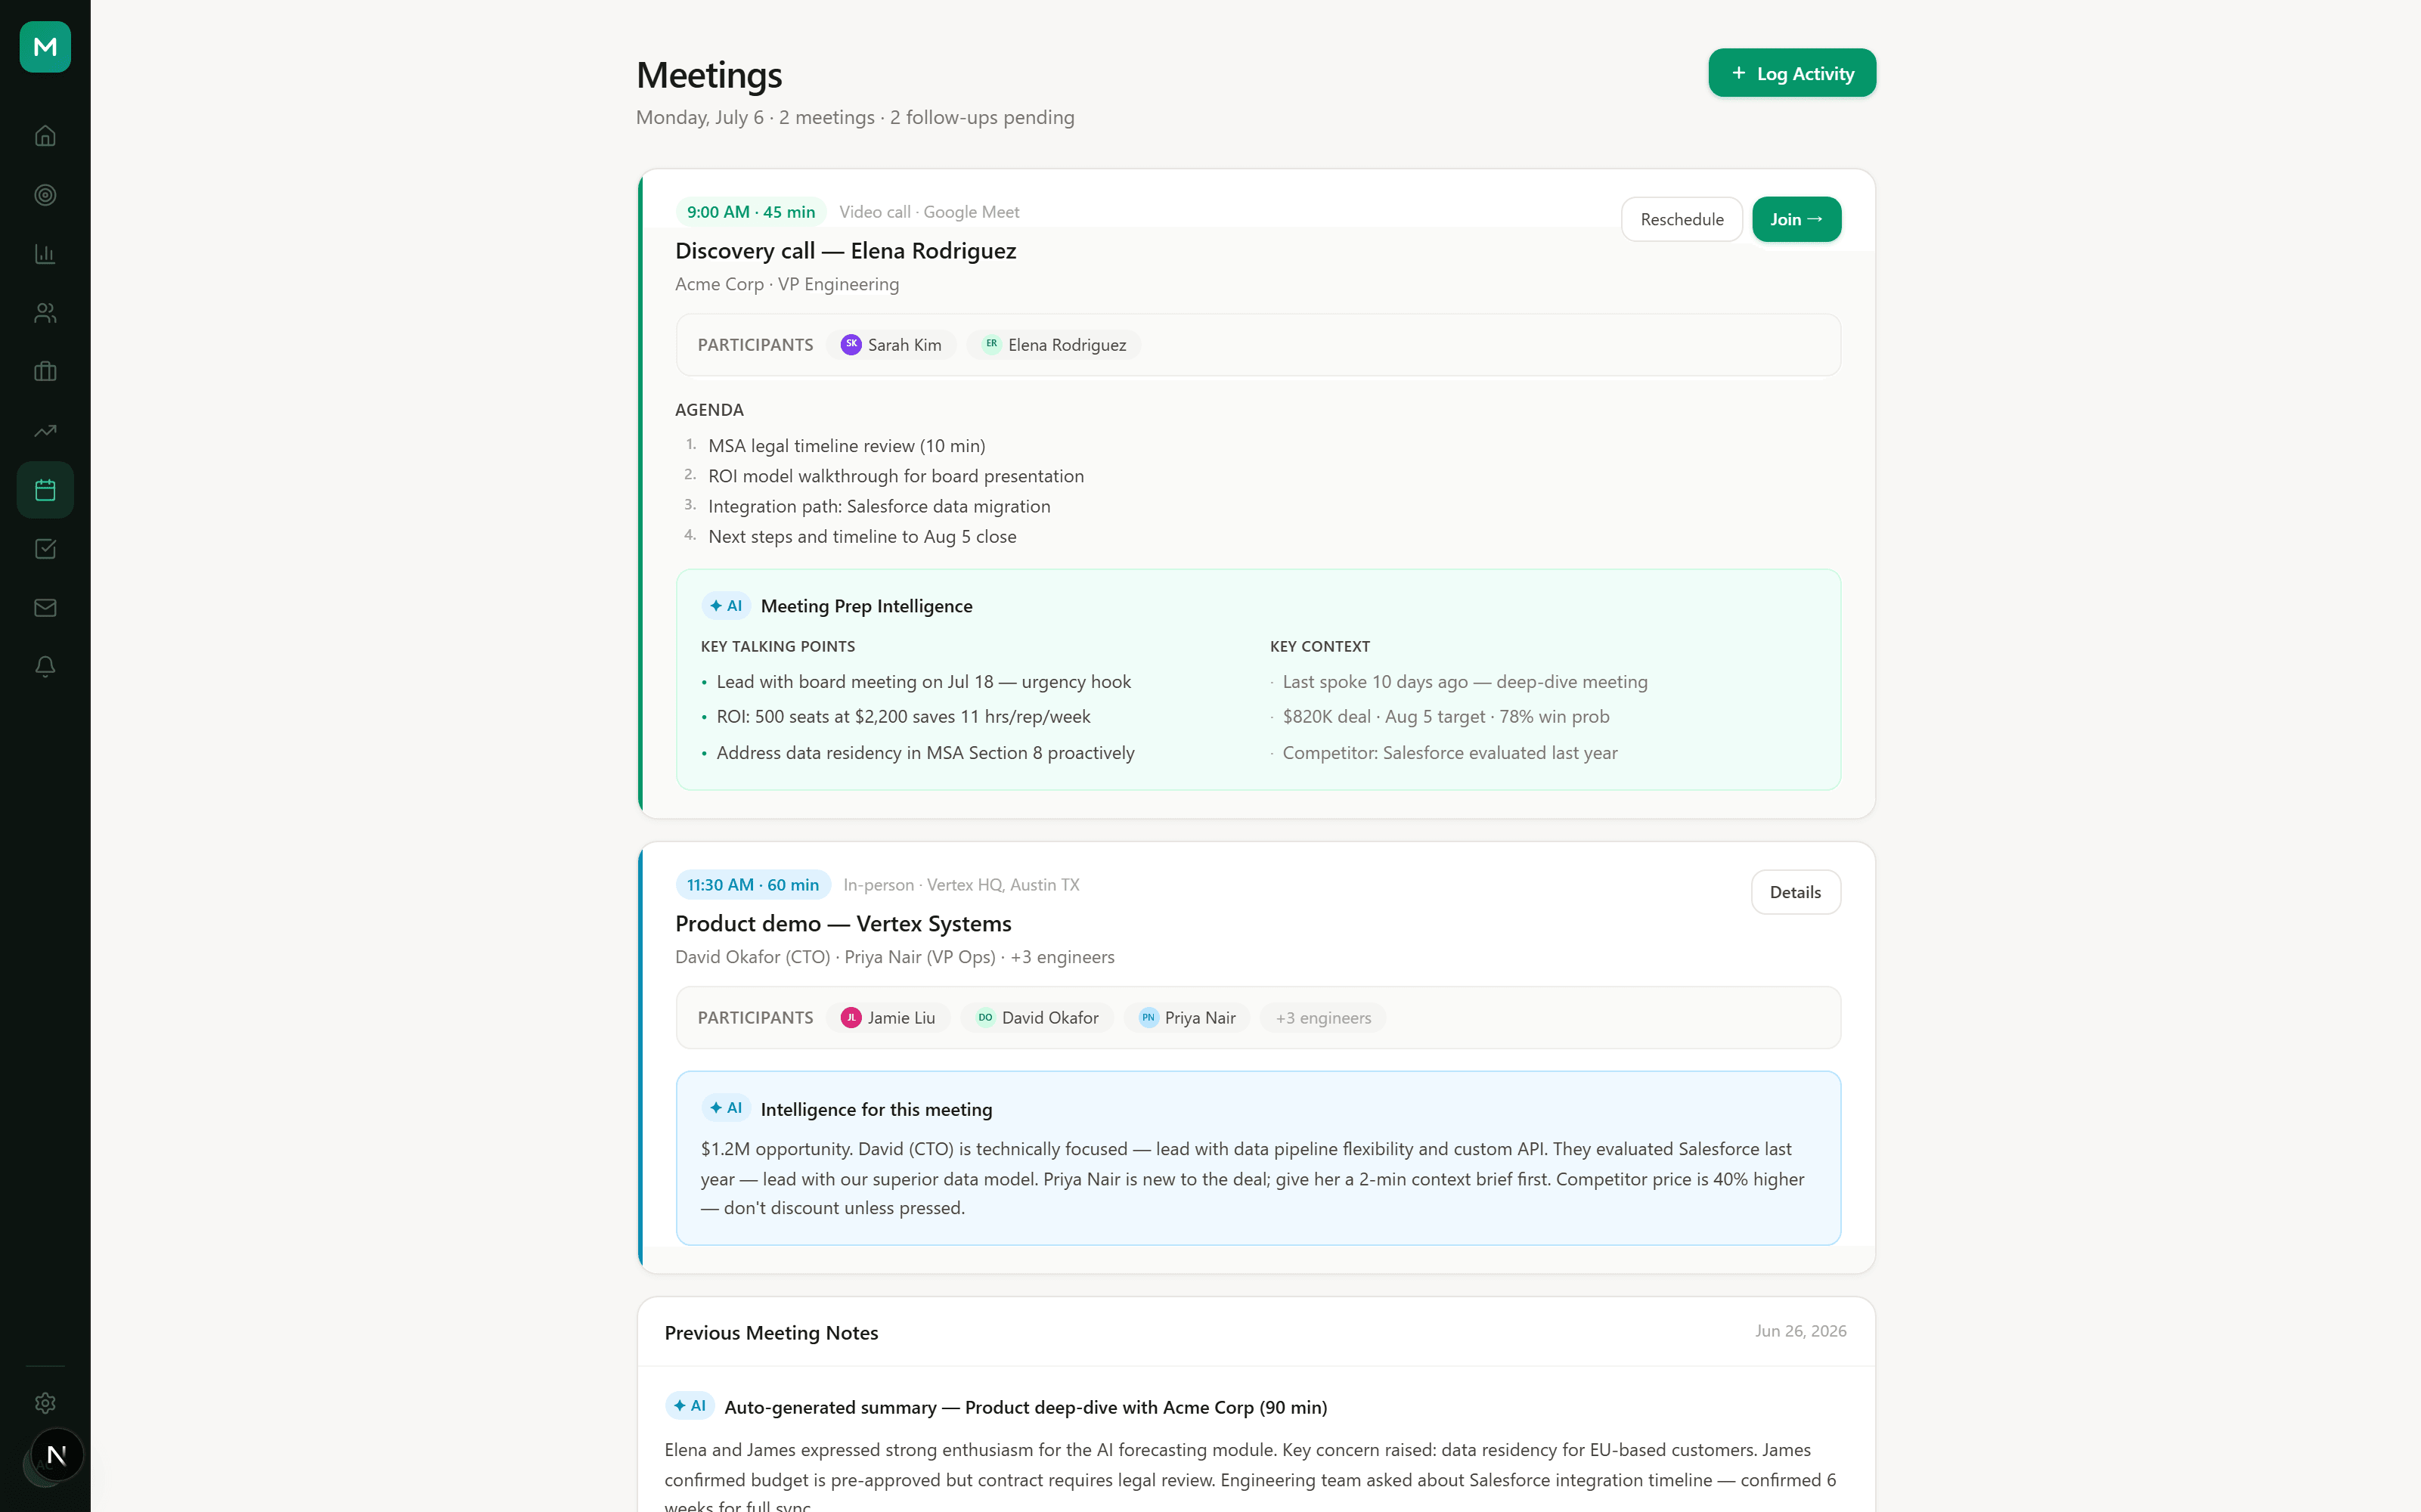Image resolution: width=2421 pixels, height=1512 pixels.
Task: Click the green M app logo
Action: [x=45, y=46]
